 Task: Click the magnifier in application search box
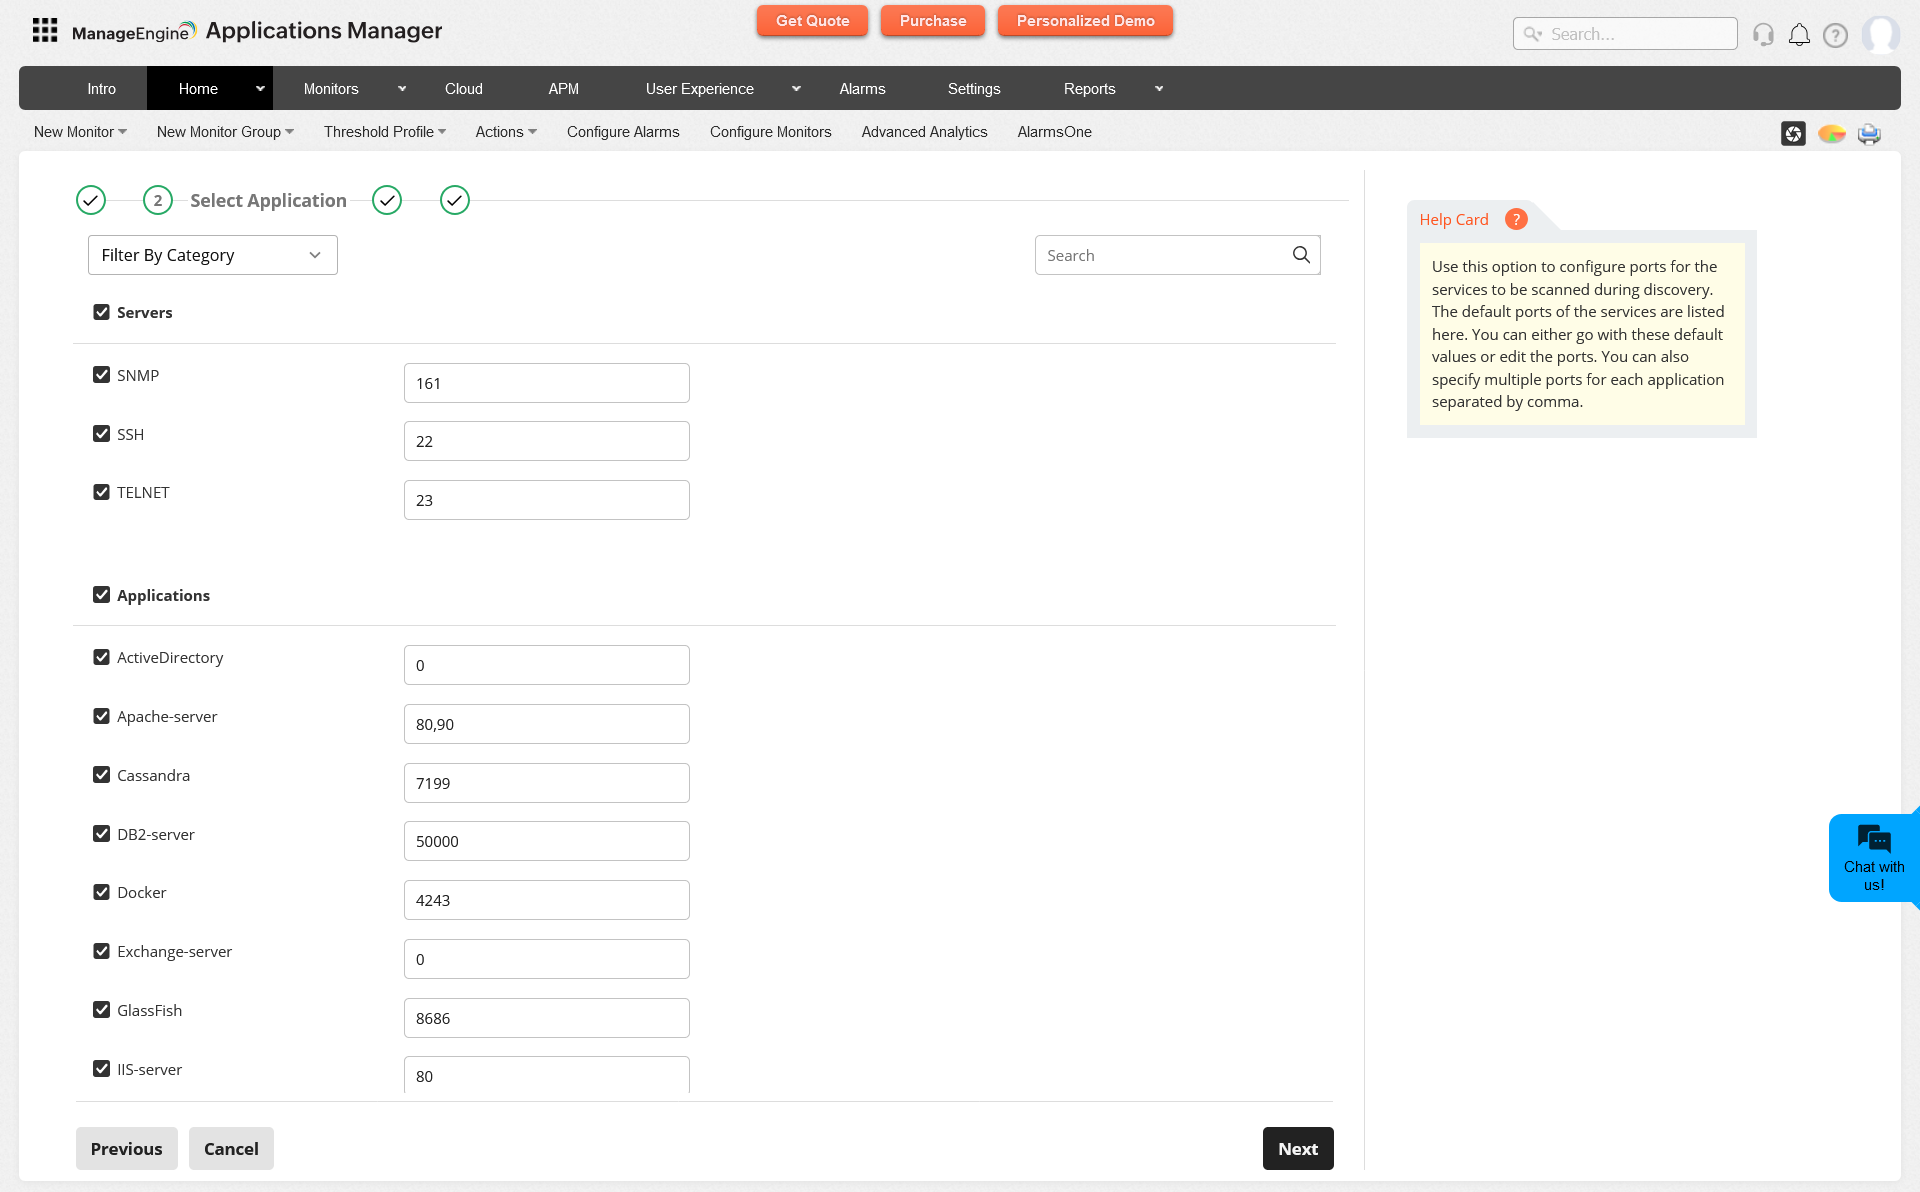coord(1301,255)
